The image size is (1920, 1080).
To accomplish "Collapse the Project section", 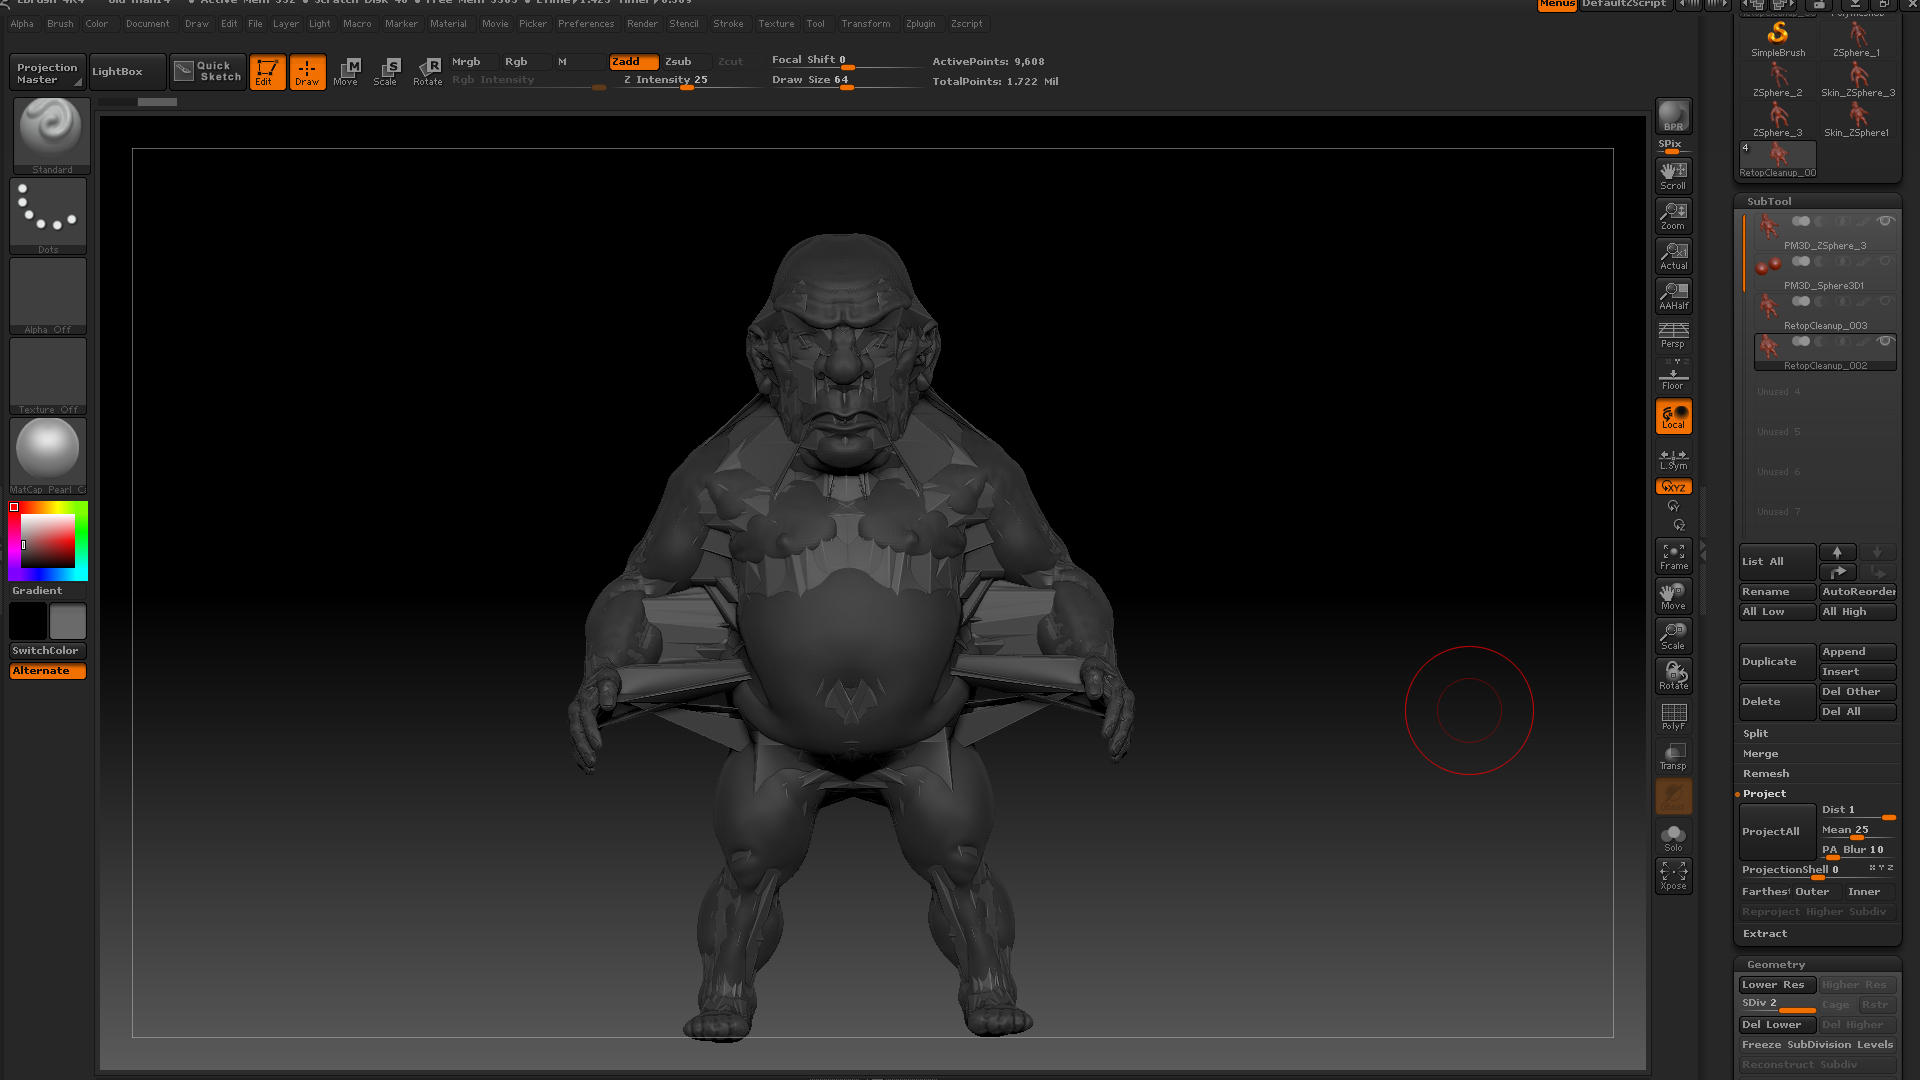I will coord(1764,794).
